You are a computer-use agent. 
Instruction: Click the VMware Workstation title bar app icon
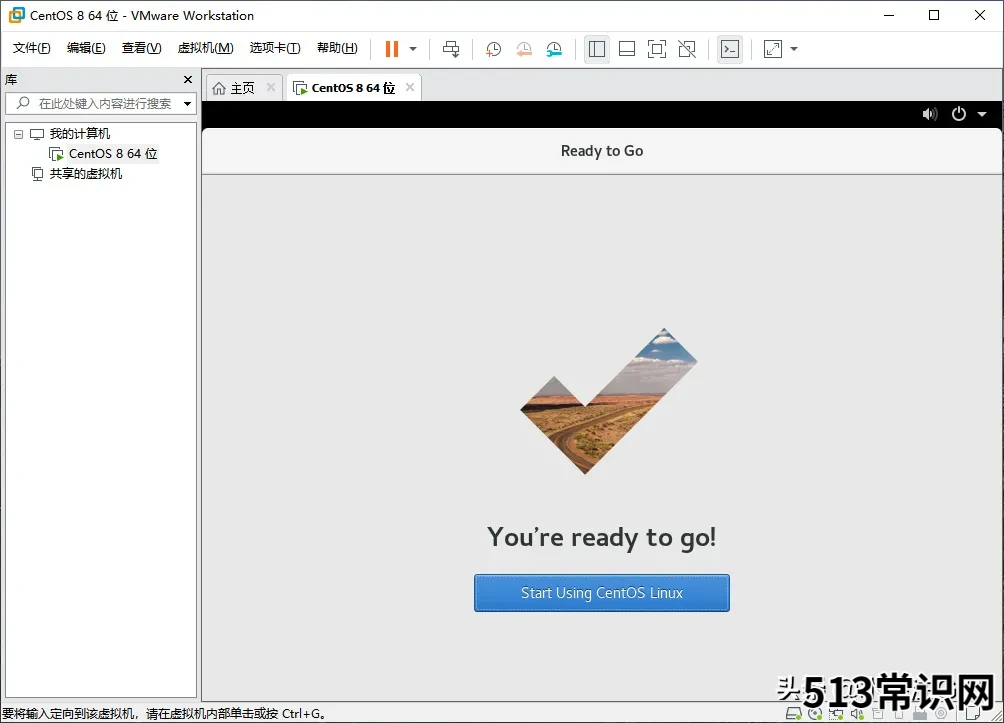(16, 15)
